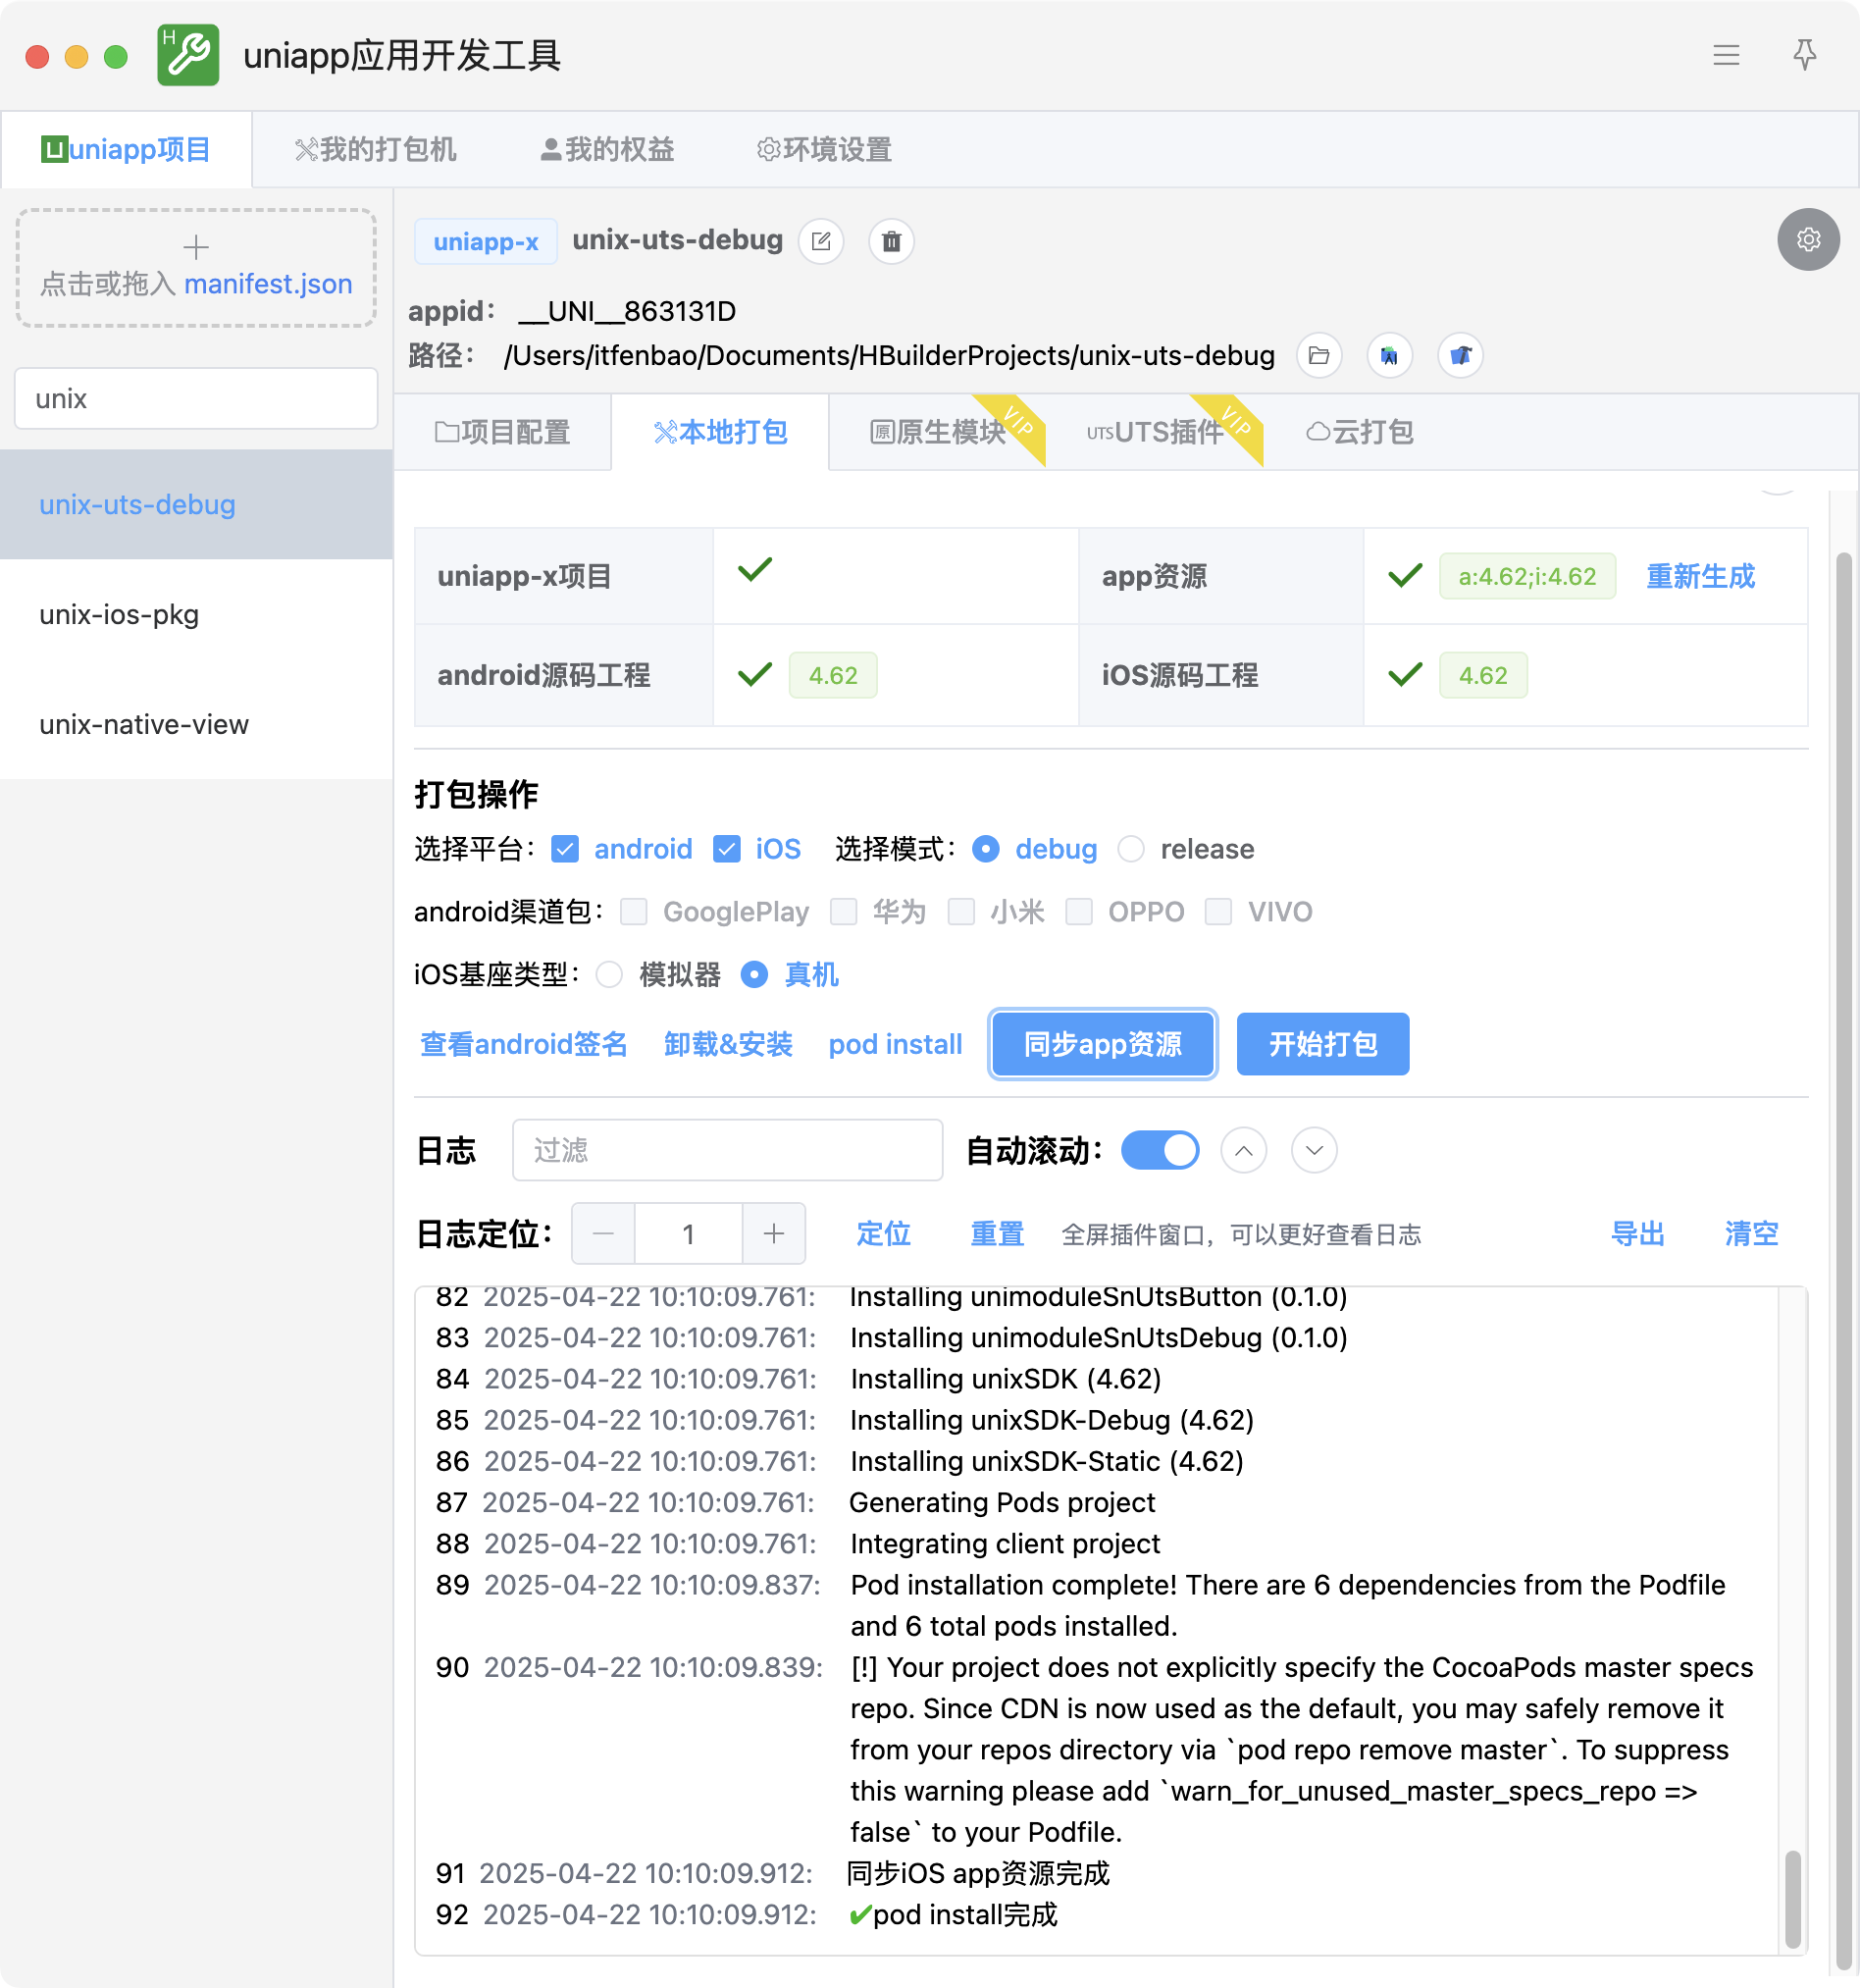Open 我的打包机 tab
Screen dimensions: 1860x1988
click(x=375, y=150)
